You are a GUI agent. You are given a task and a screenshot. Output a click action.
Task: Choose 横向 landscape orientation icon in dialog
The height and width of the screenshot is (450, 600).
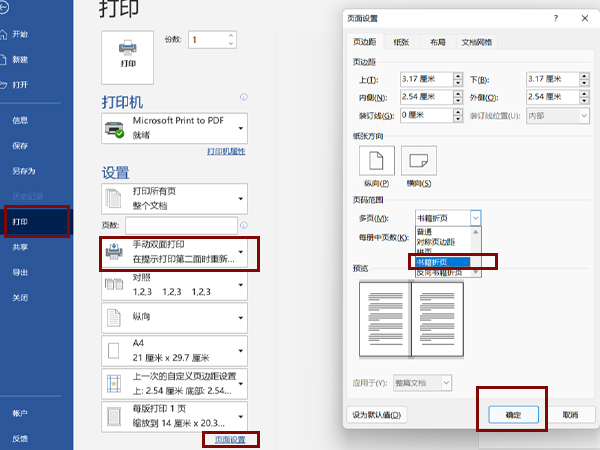pyautogui.click(x=419, y=162)
